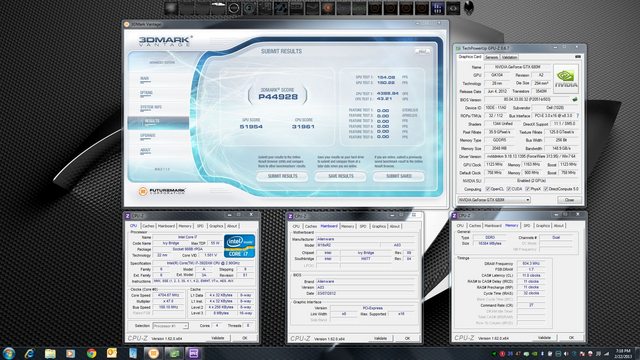Launch Internet Explorer from the taskbar
Image resolution: width=640 pixels, height=360 pixels.
[29, 353]
